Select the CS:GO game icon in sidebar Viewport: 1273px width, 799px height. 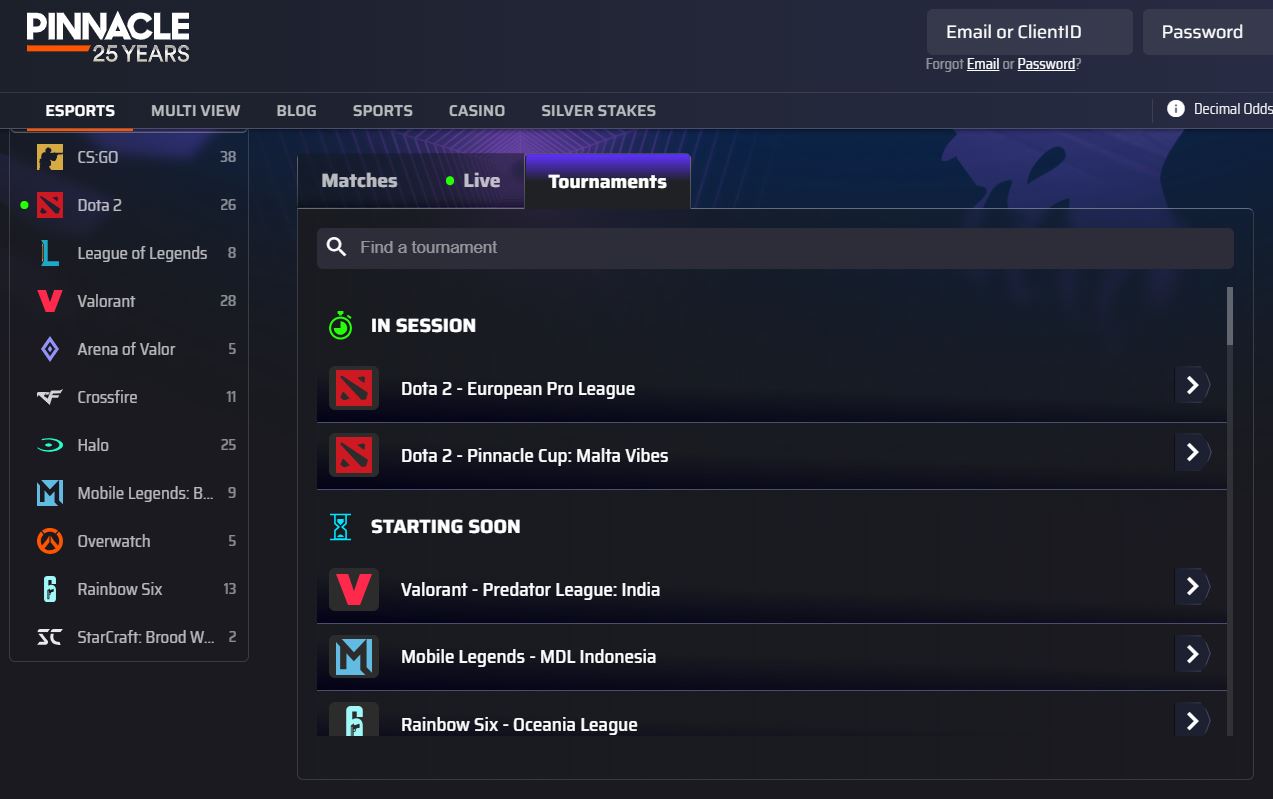(50, 157)
